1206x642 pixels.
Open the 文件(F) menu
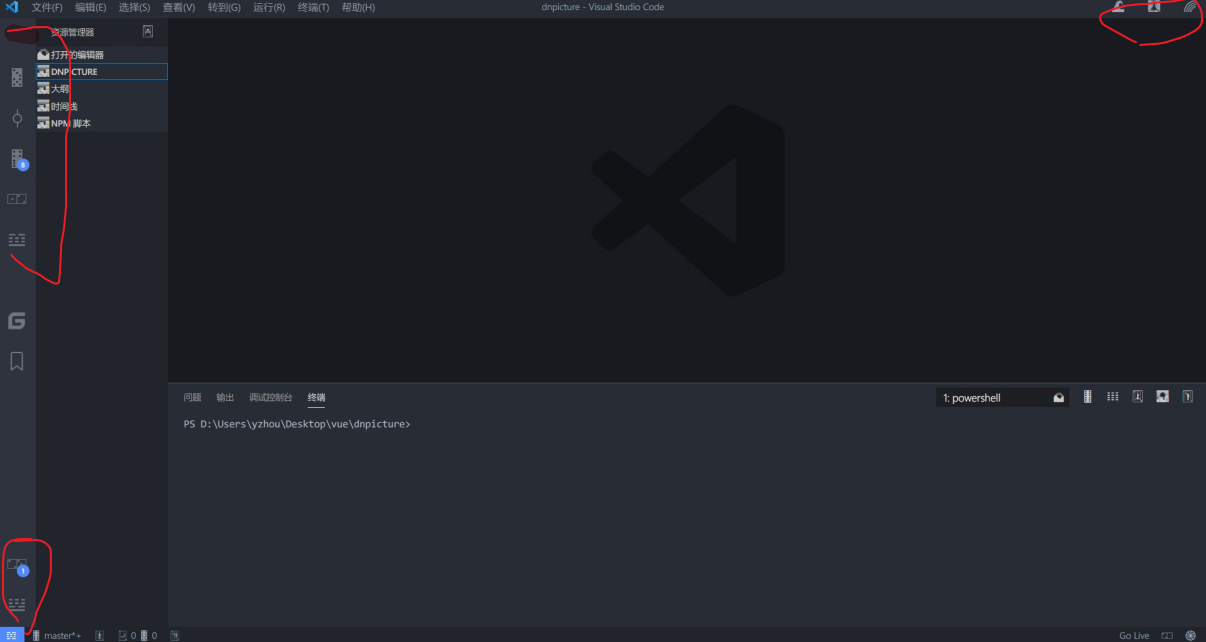pos(47,7)
